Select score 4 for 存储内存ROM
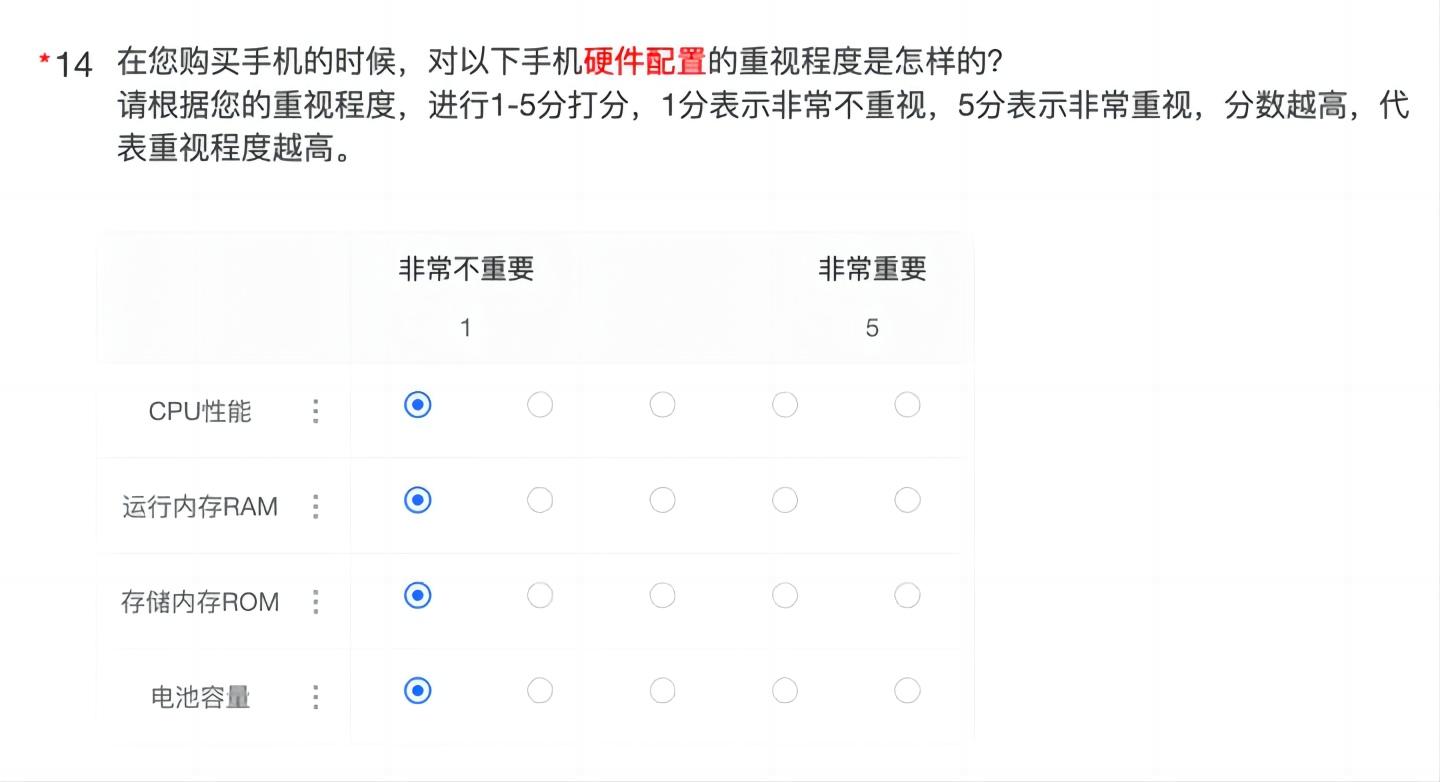 pos(785,595)
